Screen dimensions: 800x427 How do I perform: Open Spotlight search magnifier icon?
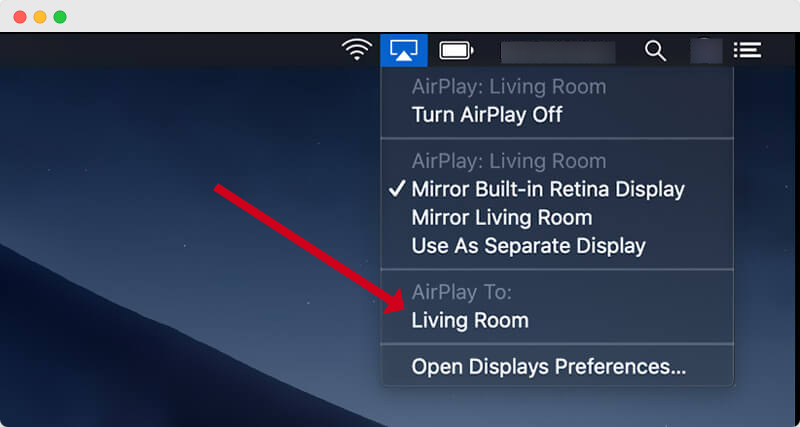click(x=655, y=51)
